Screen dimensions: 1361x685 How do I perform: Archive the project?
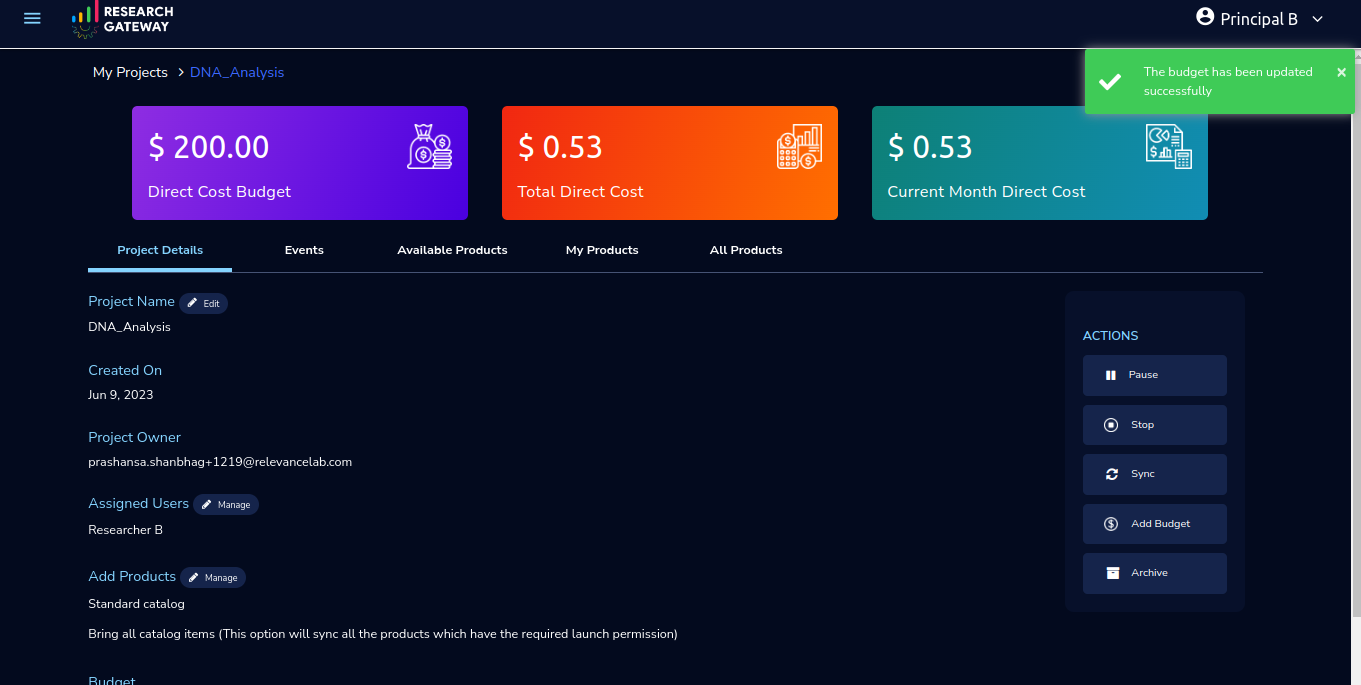pyautogui.click(x=1155, y=573)
